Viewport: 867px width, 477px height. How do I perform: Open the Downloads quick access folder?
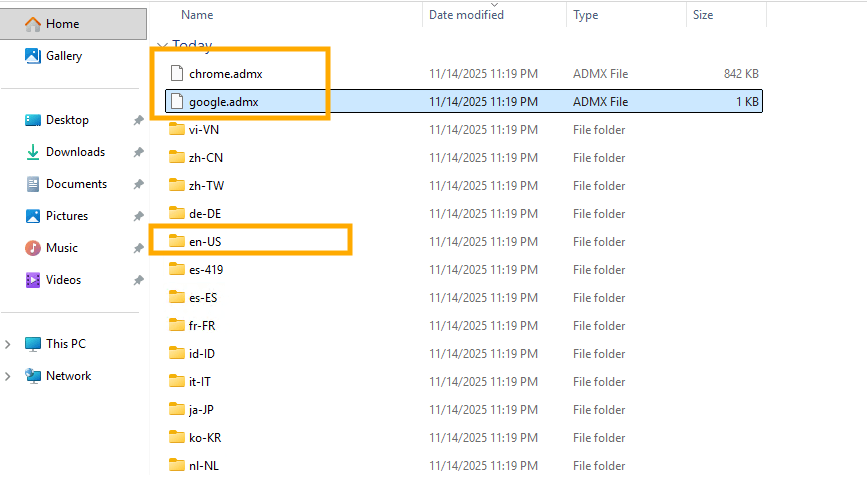[75, 152]
